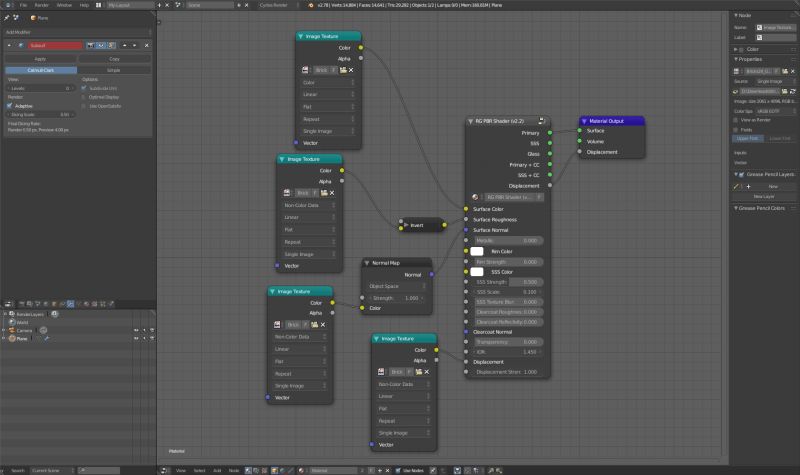Move Subsurf modifier down in stack

[x=135, y=45]
